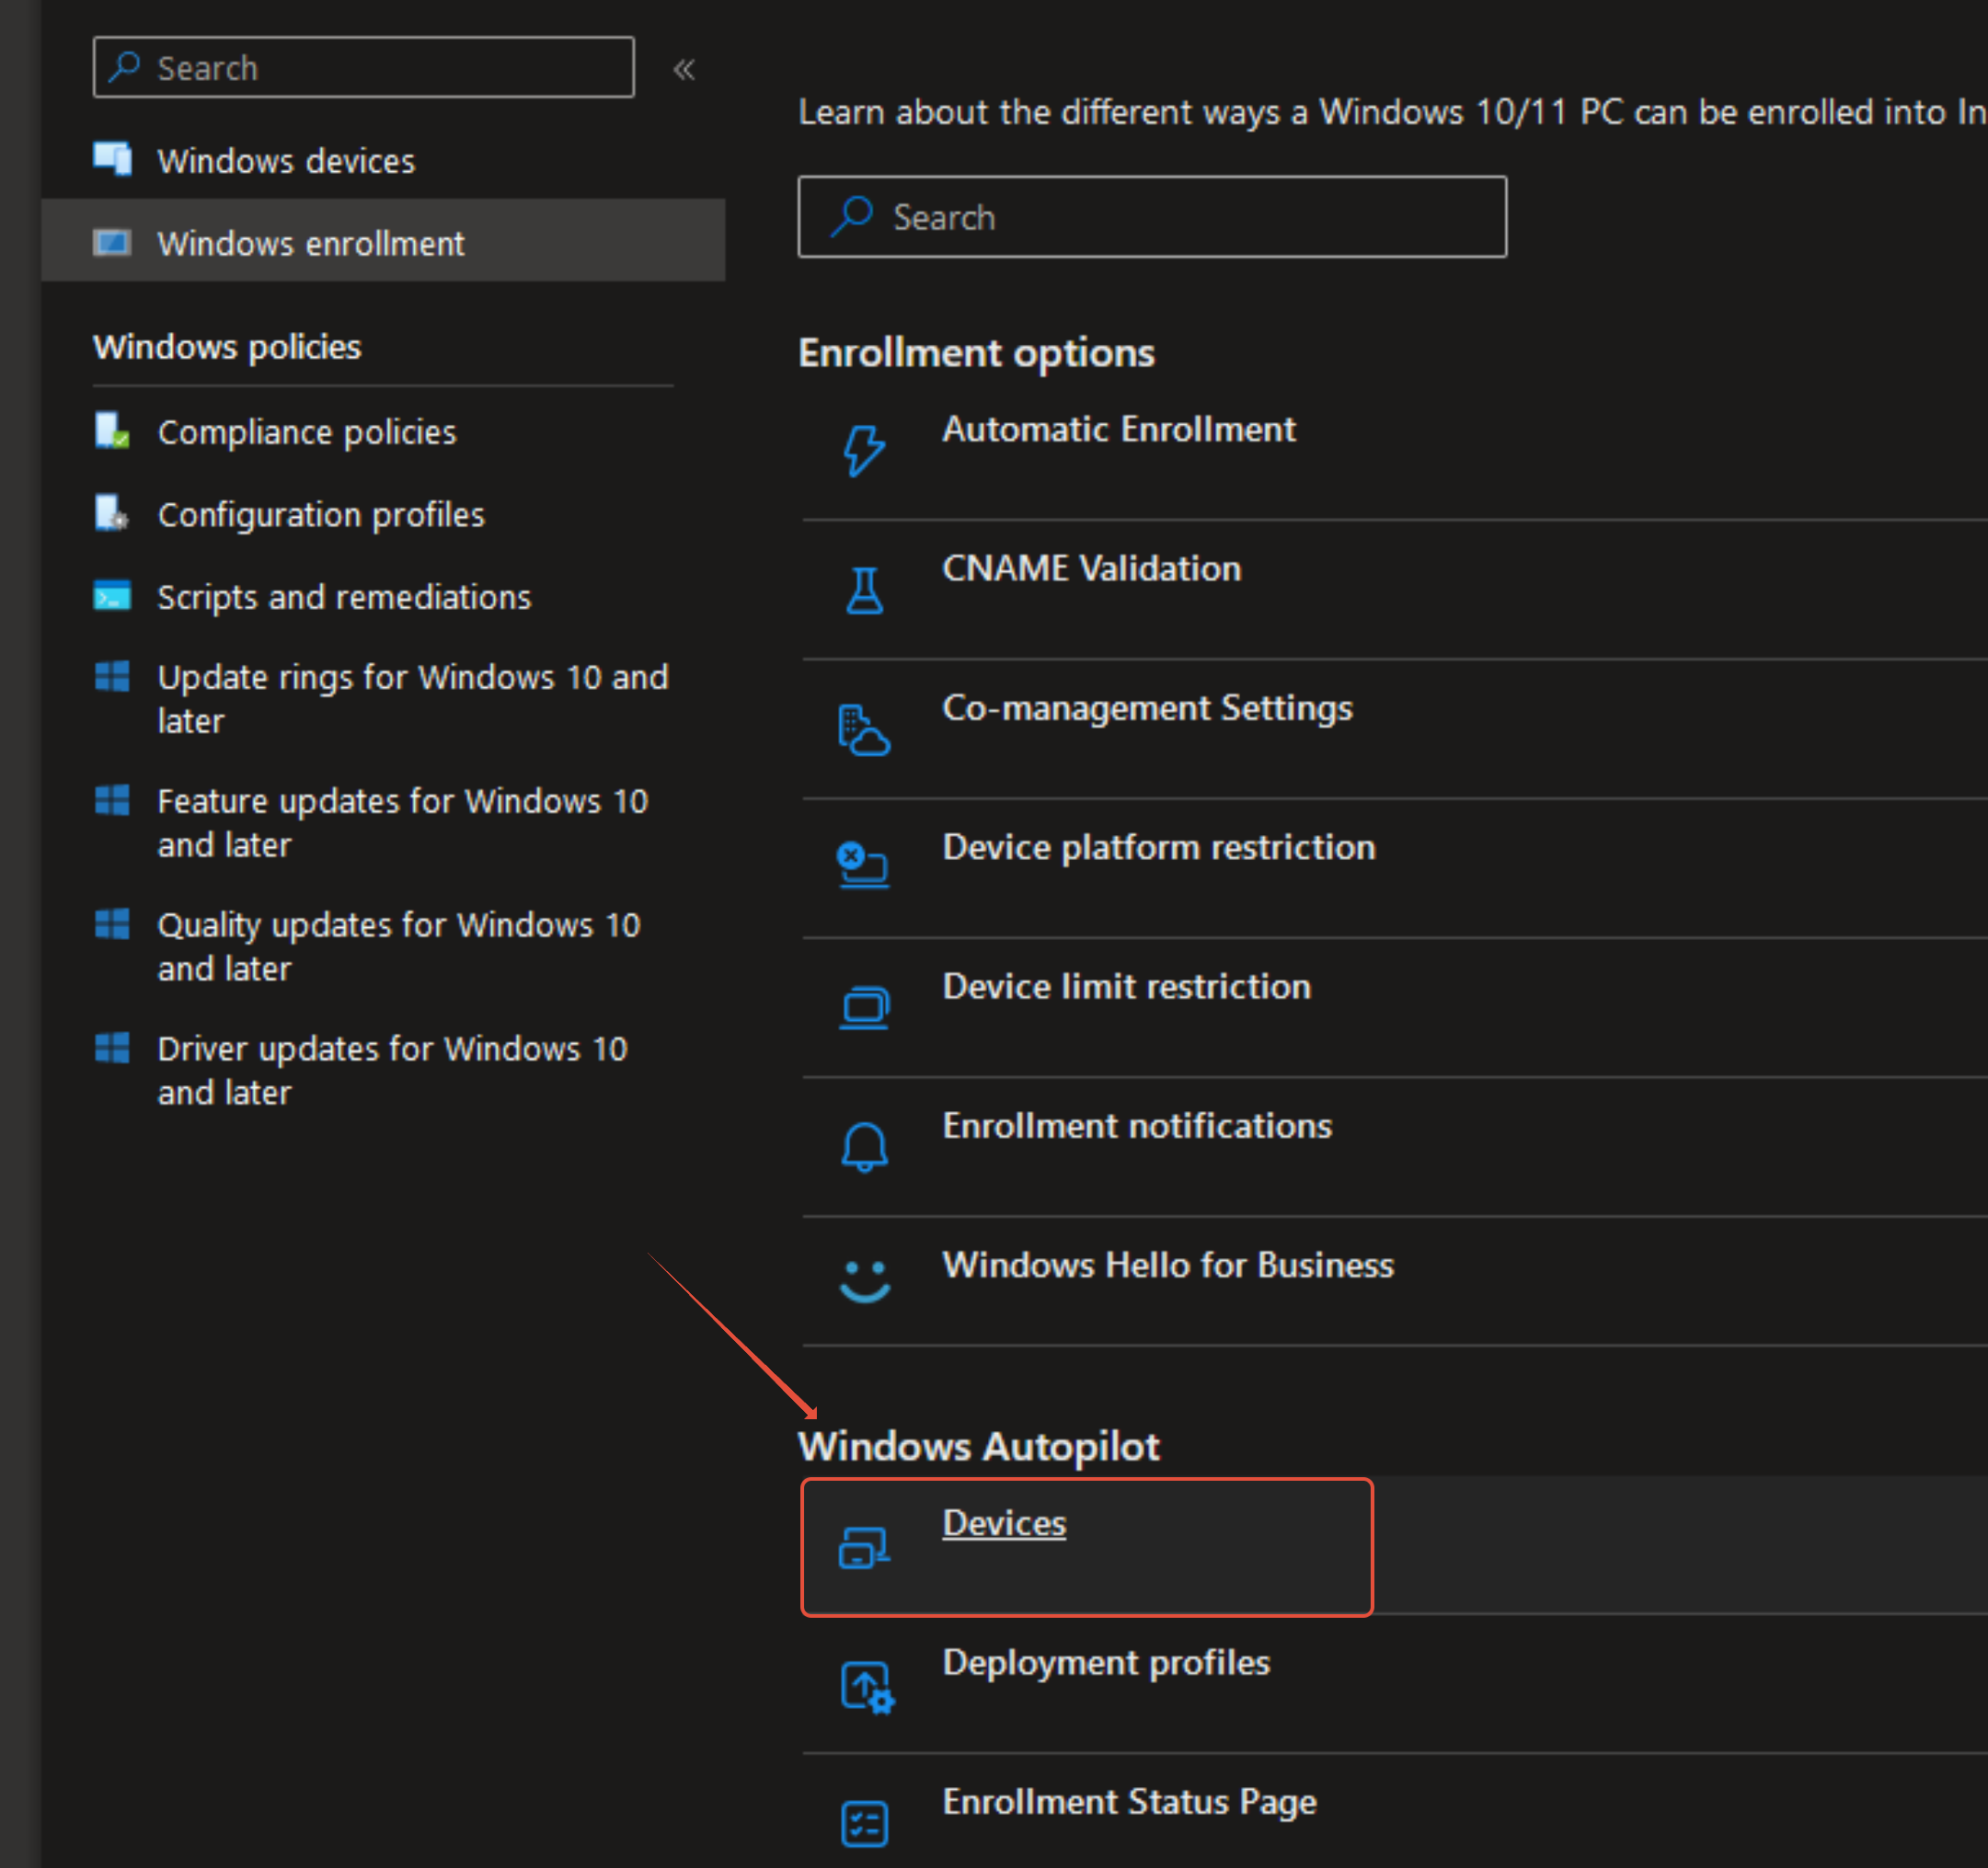Open Scripts and remediations
The height and width of the screenshot is (1868, 1988).
[344, 597]
